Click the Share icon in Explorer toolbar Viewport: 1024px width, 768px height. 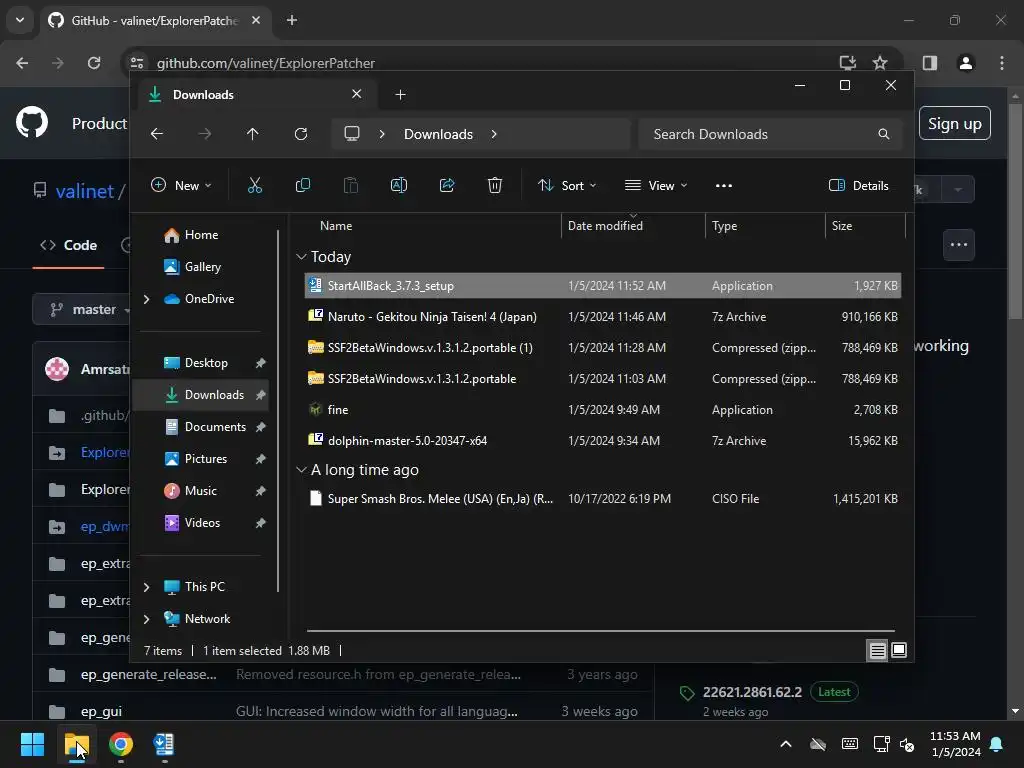click(x=447, y=185)
